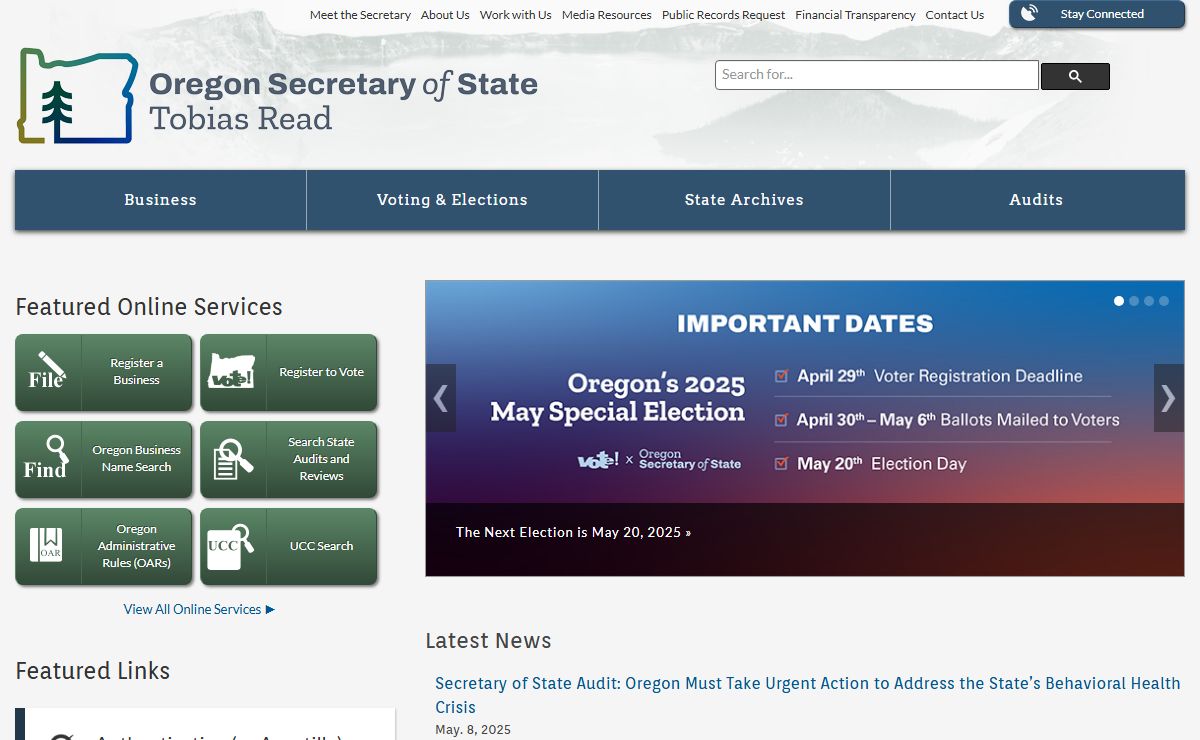
Task: Select the second carousel dot
Action: 1134,301
